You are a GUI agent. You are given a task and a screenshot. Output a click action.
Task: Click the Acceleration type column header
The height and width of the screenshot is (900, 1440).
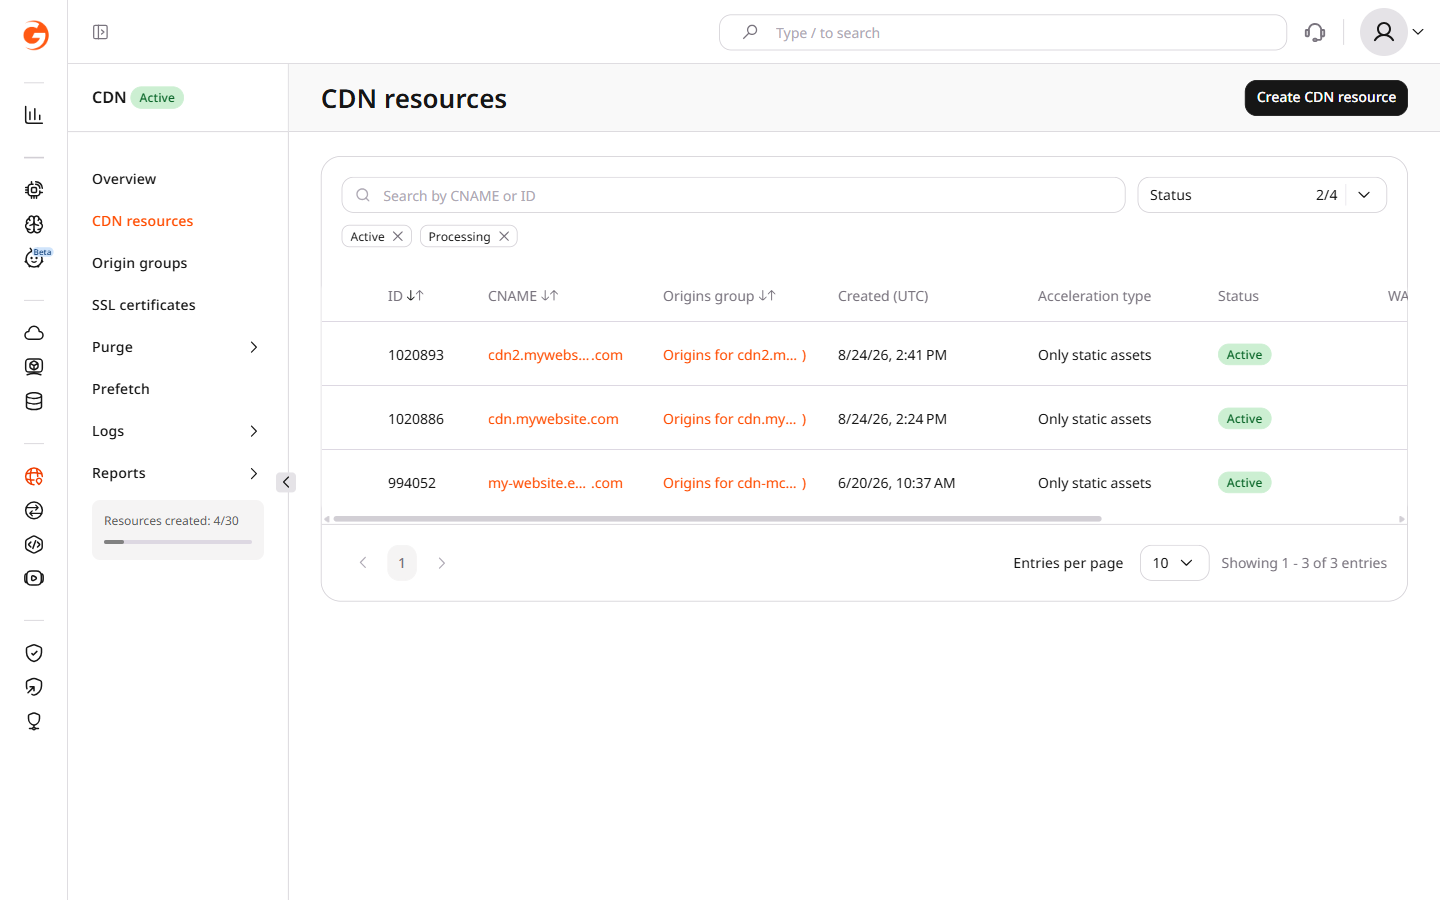pos(1094,296)
